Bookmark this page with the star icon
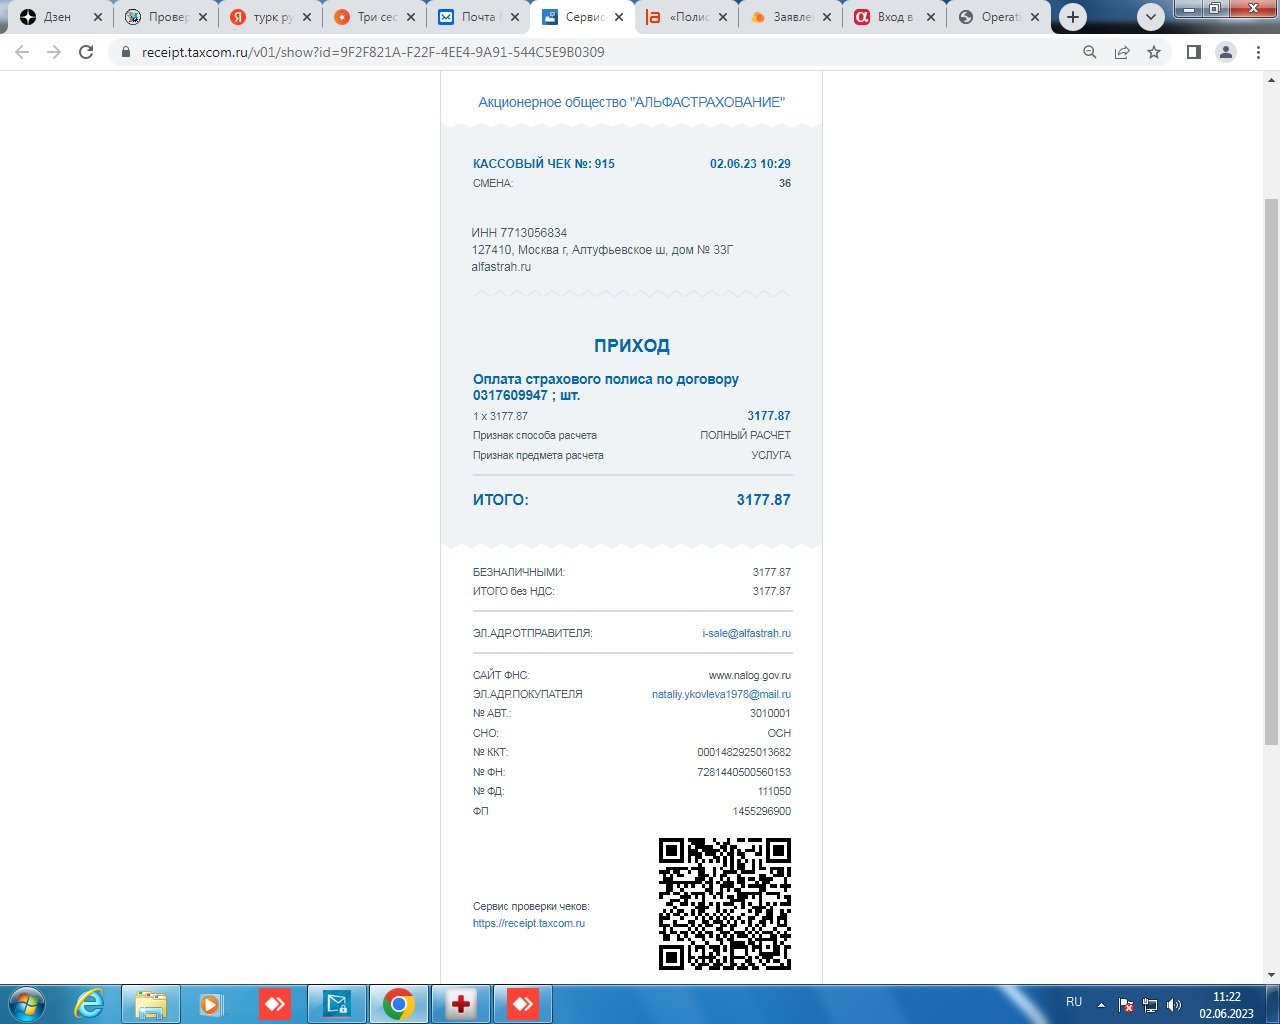 coord(1154,52)
